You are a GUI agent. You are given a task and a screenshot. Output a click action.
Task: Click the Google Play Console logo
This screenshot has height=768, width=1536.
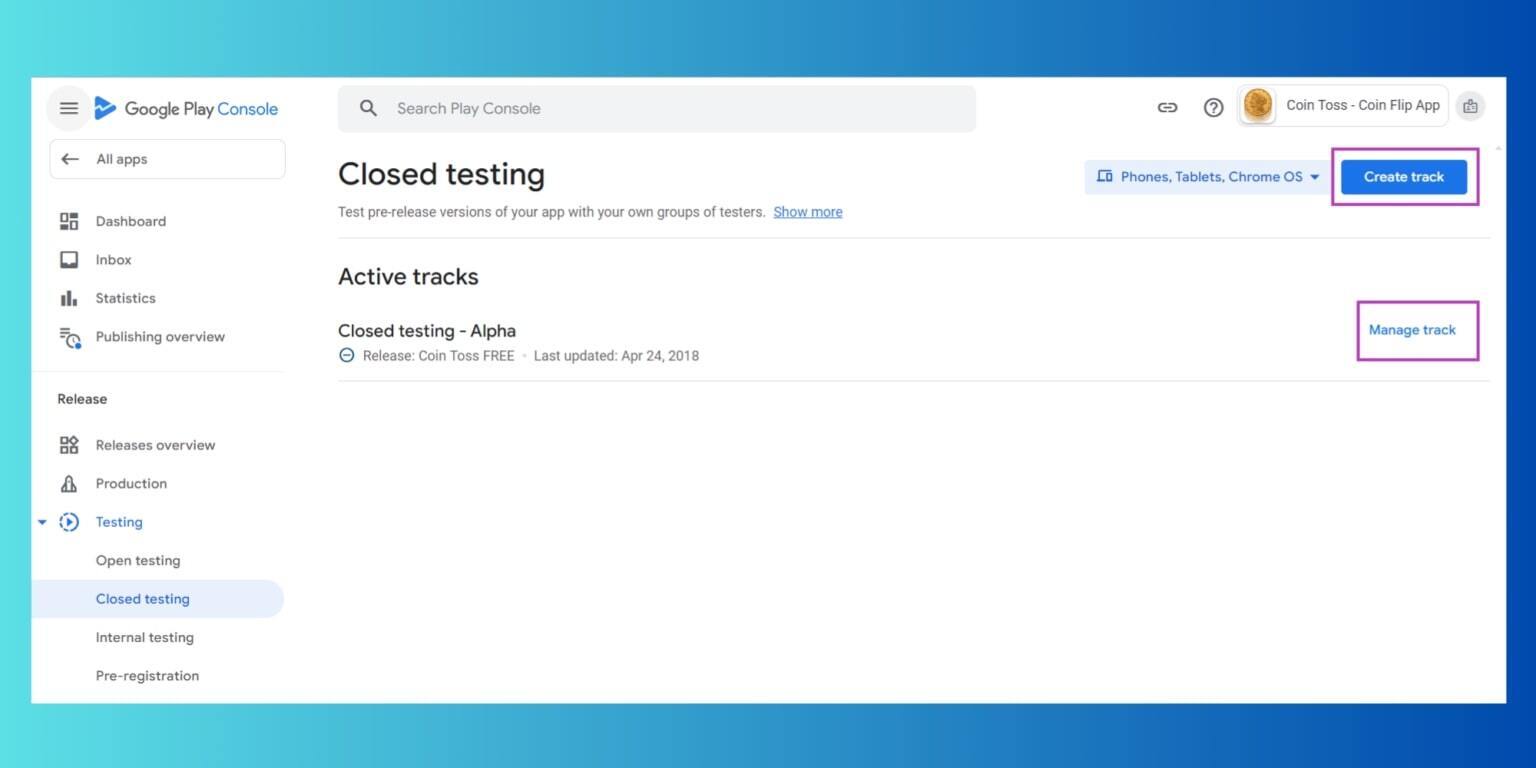[186, 109]
